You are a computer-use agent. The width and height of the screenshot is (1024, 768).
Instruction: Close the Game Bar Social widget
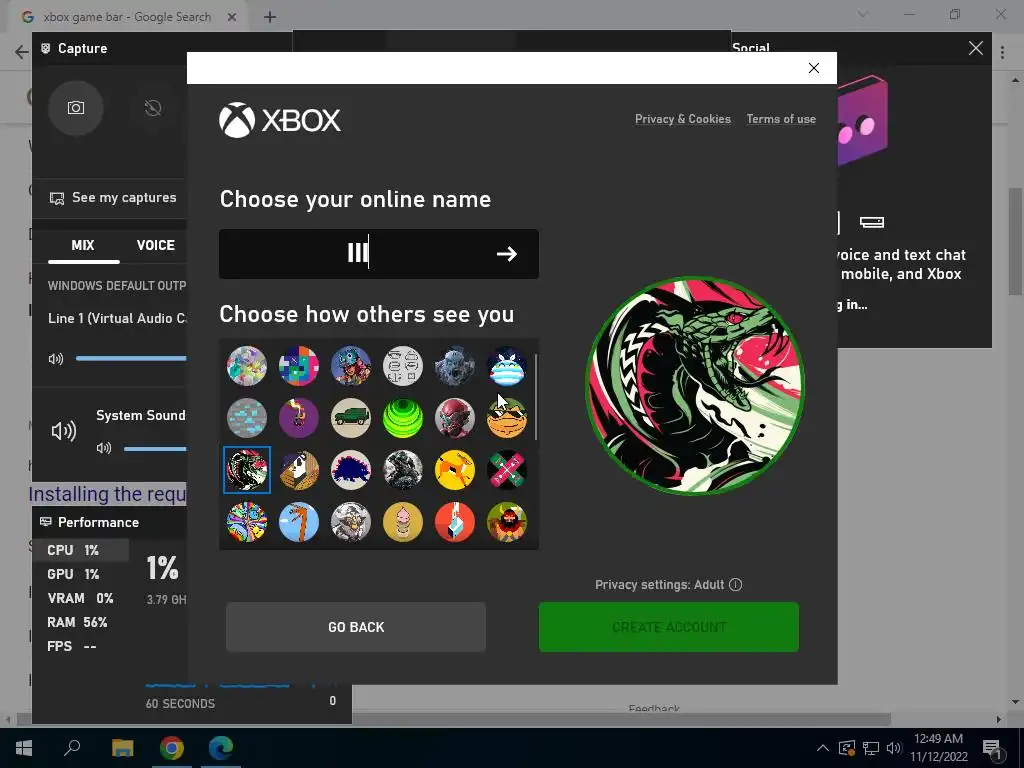pyautogui.click(x=976, y=48)
